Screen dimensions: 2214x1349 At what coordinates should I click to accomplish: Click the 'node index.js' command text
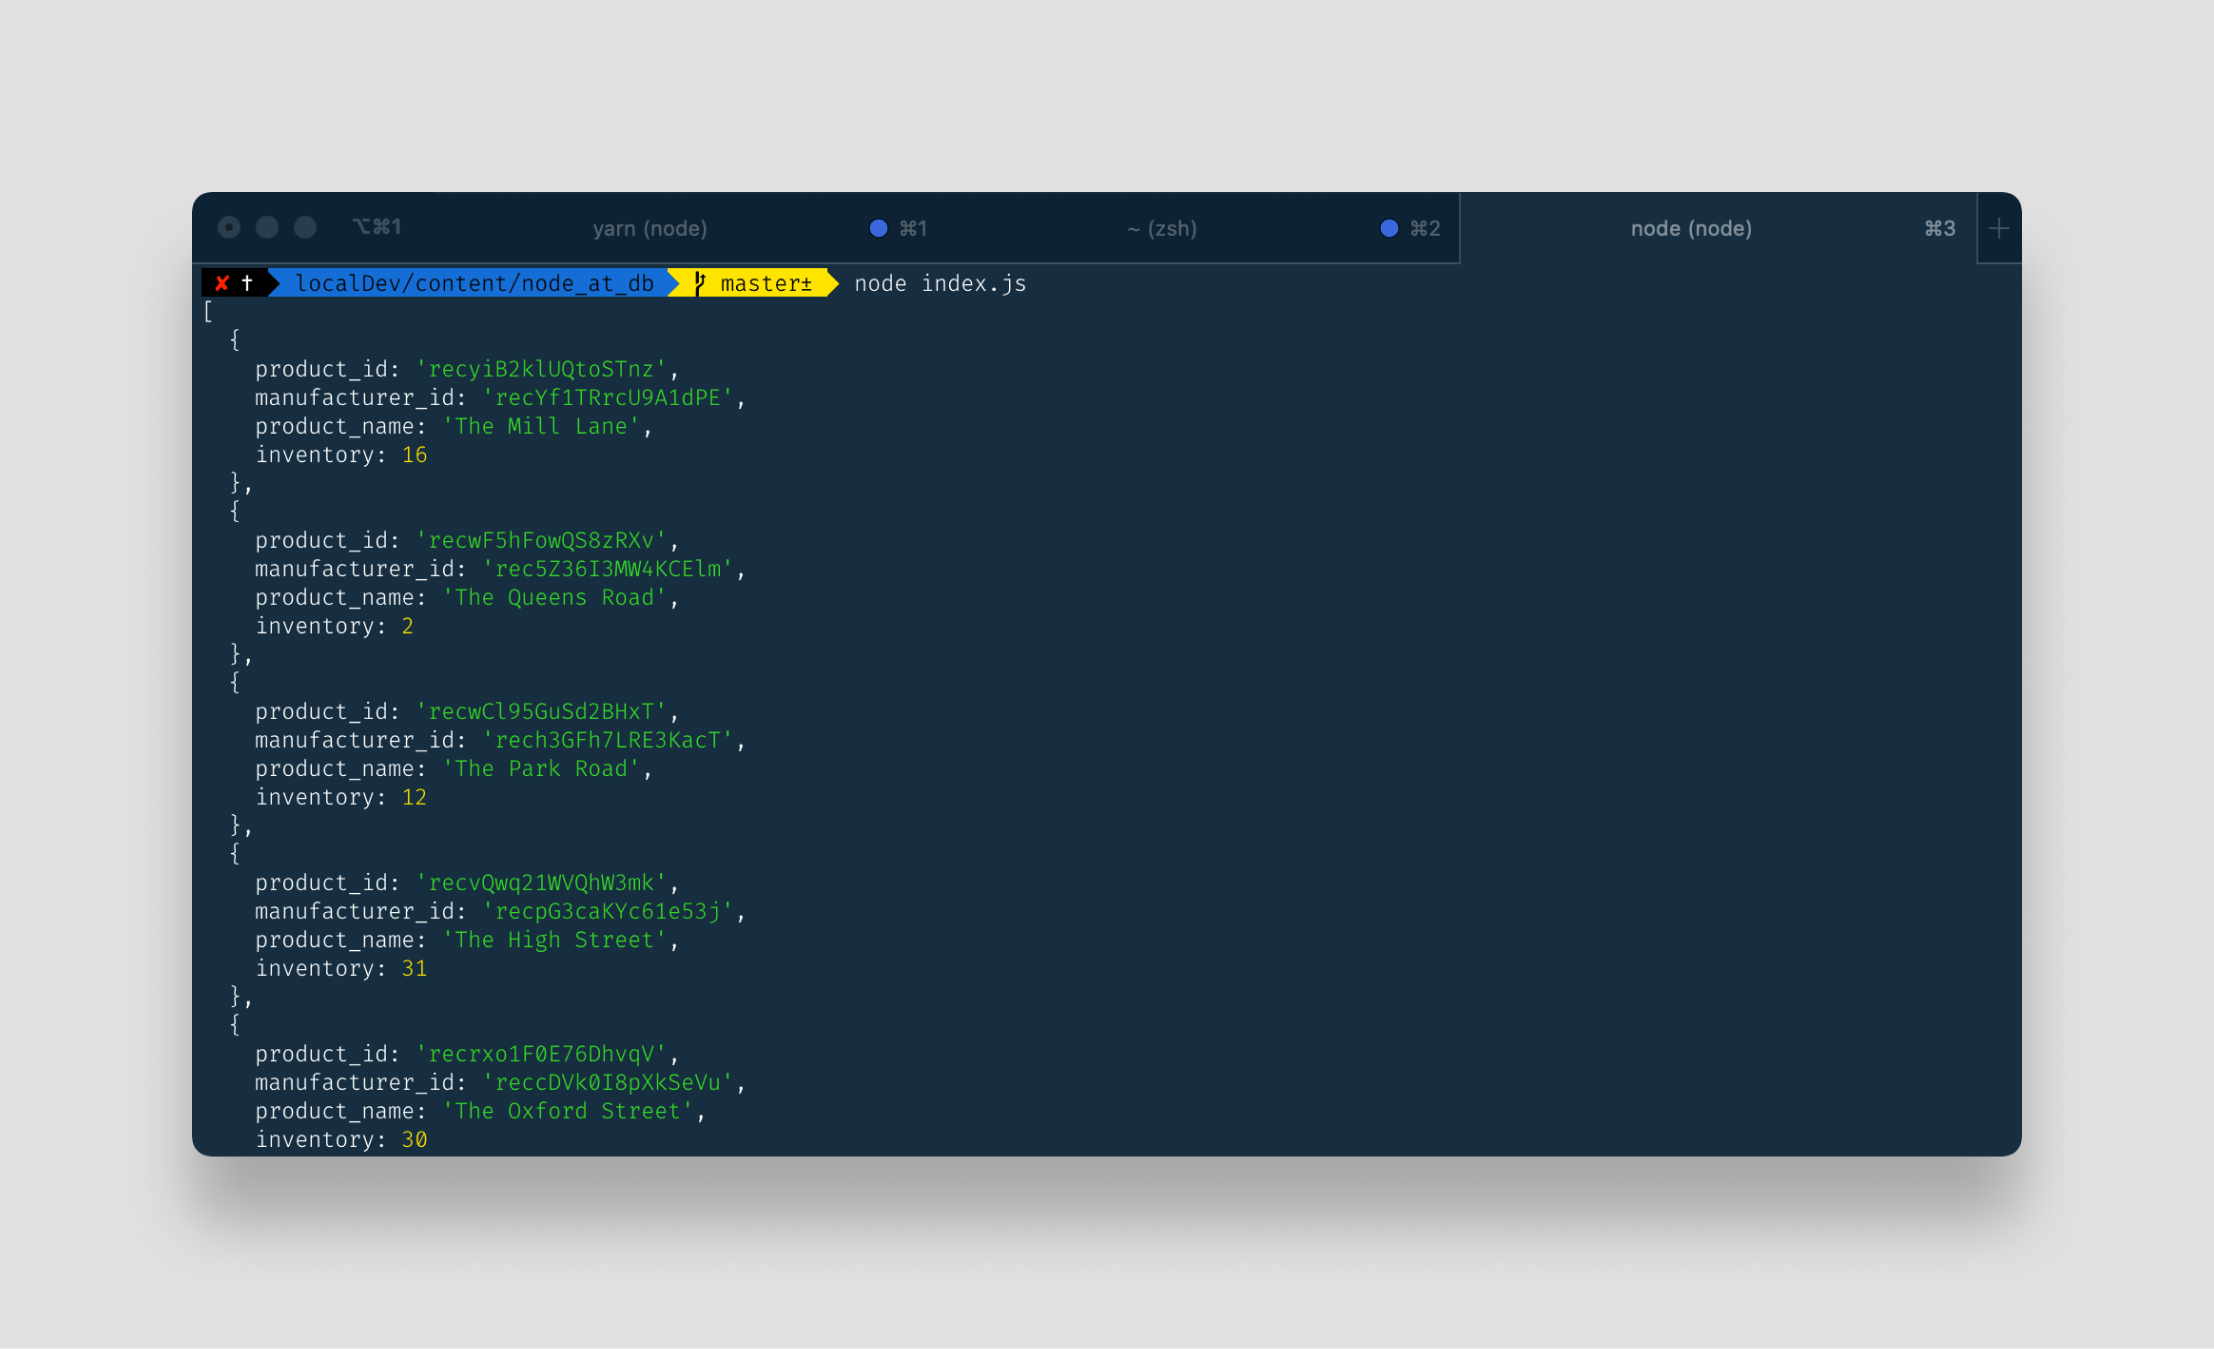pos(940,284)
